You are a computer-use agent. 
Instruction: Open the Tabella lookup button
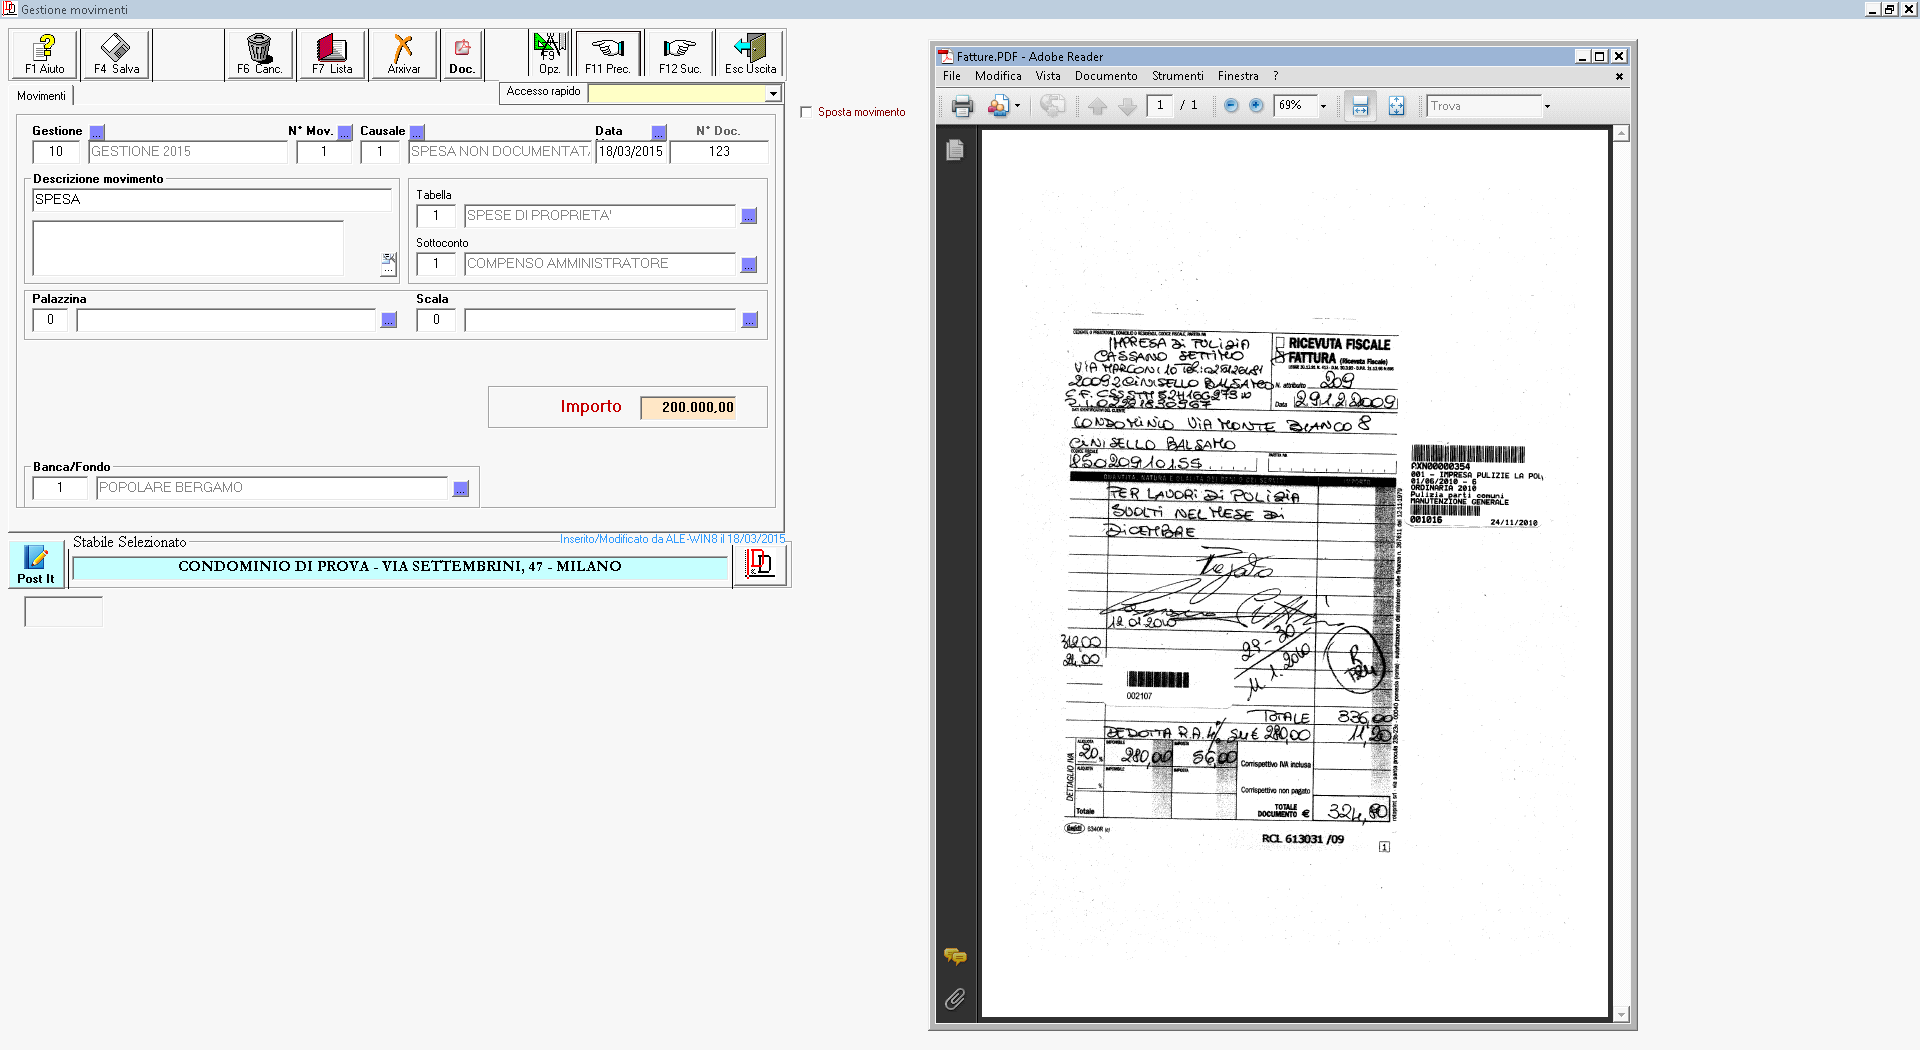click(749, 216)
